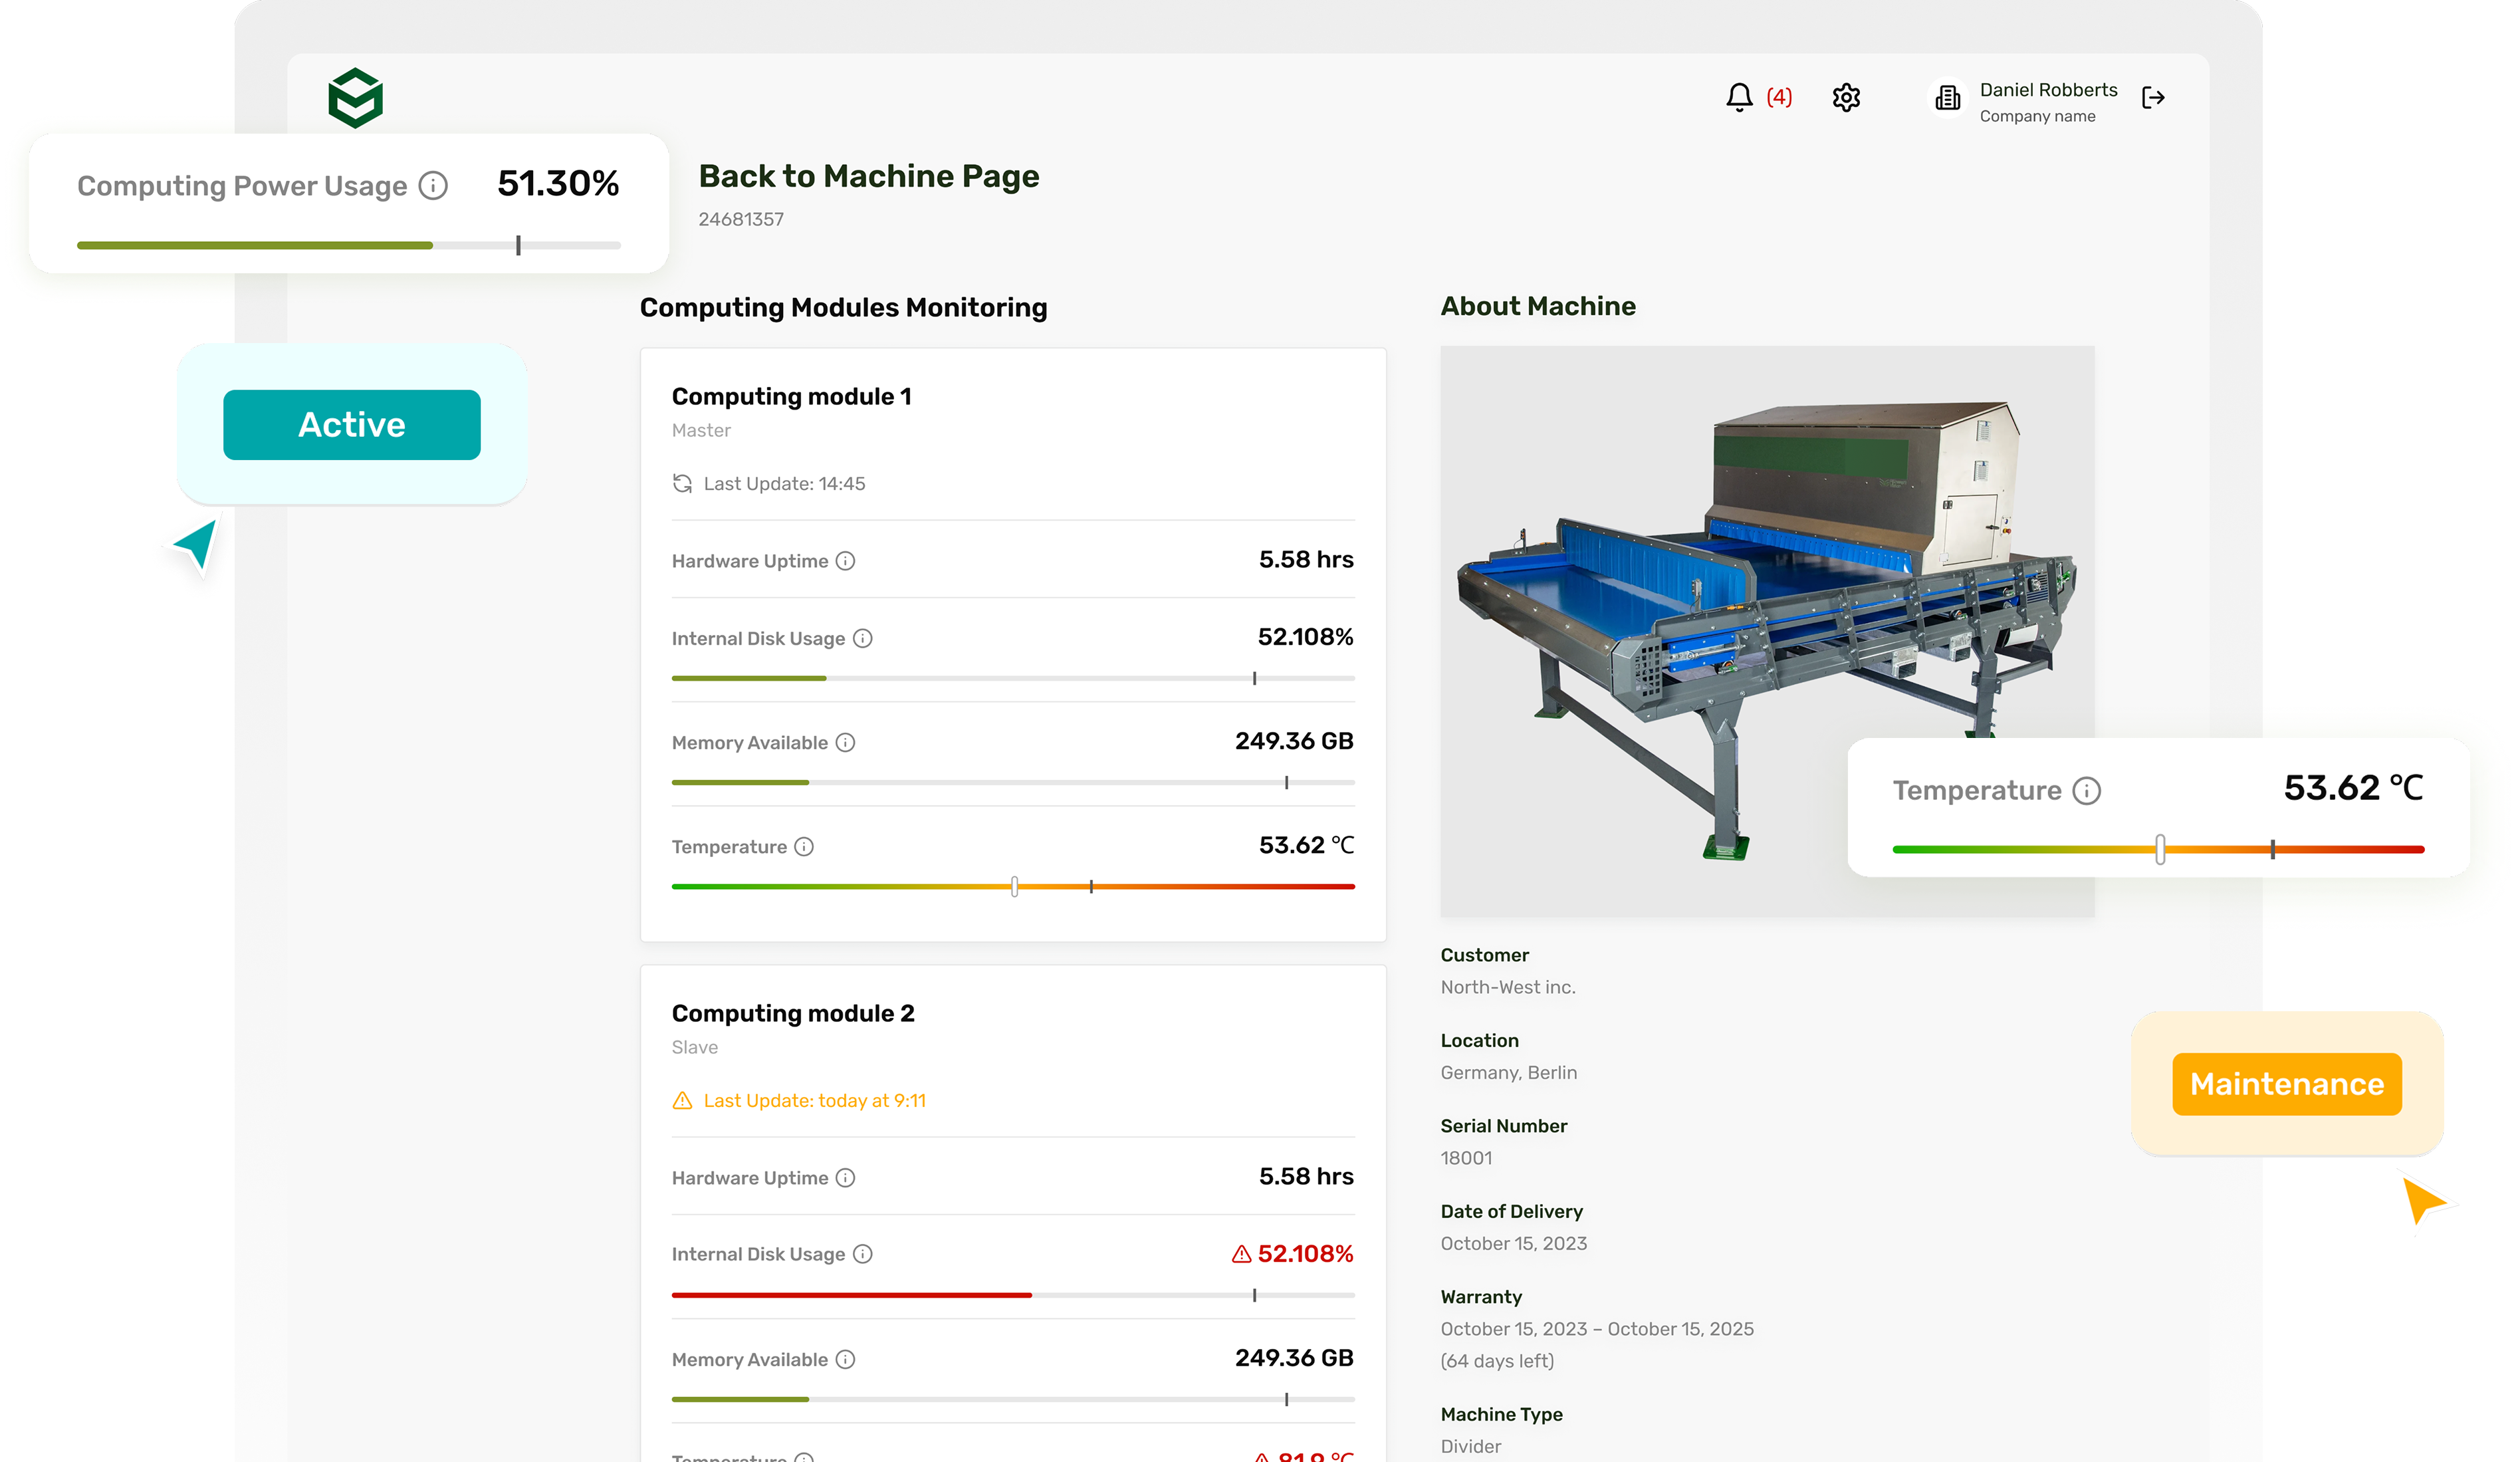Toggle the Active status button
Screen dimensions: 2520x1462
click(352, 424)
